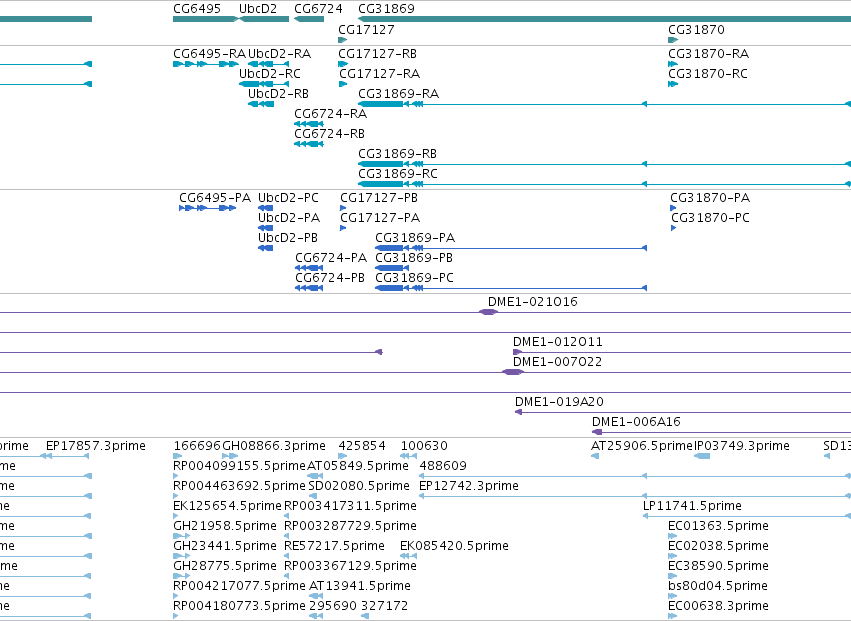Select protein CG31870-PA label
Screen dimensions: 851x621
pos(710,198)
